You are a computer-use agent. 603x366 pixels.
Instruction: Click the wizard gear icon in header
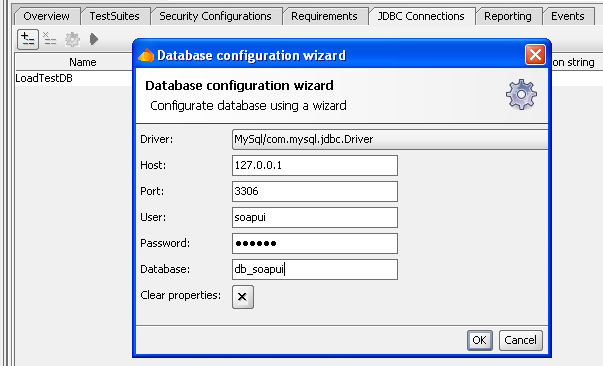click(x=521, y=95)
